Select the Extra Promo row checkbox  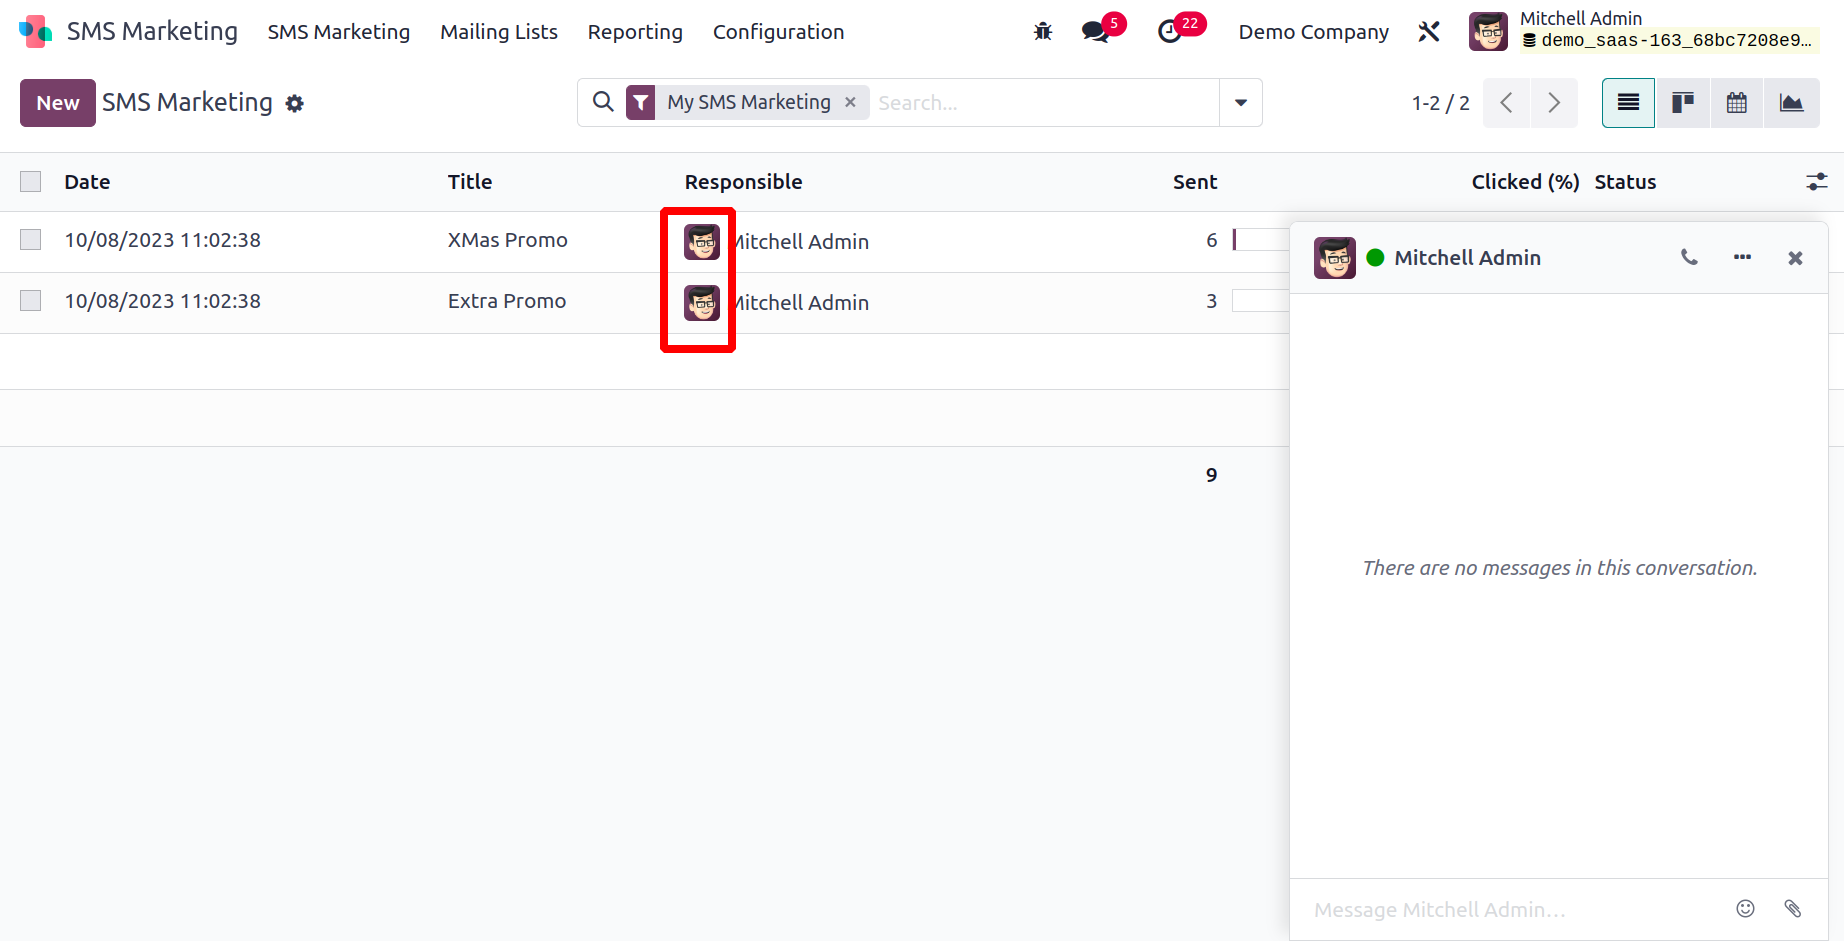pyautogui.click(x=31, y=301)
